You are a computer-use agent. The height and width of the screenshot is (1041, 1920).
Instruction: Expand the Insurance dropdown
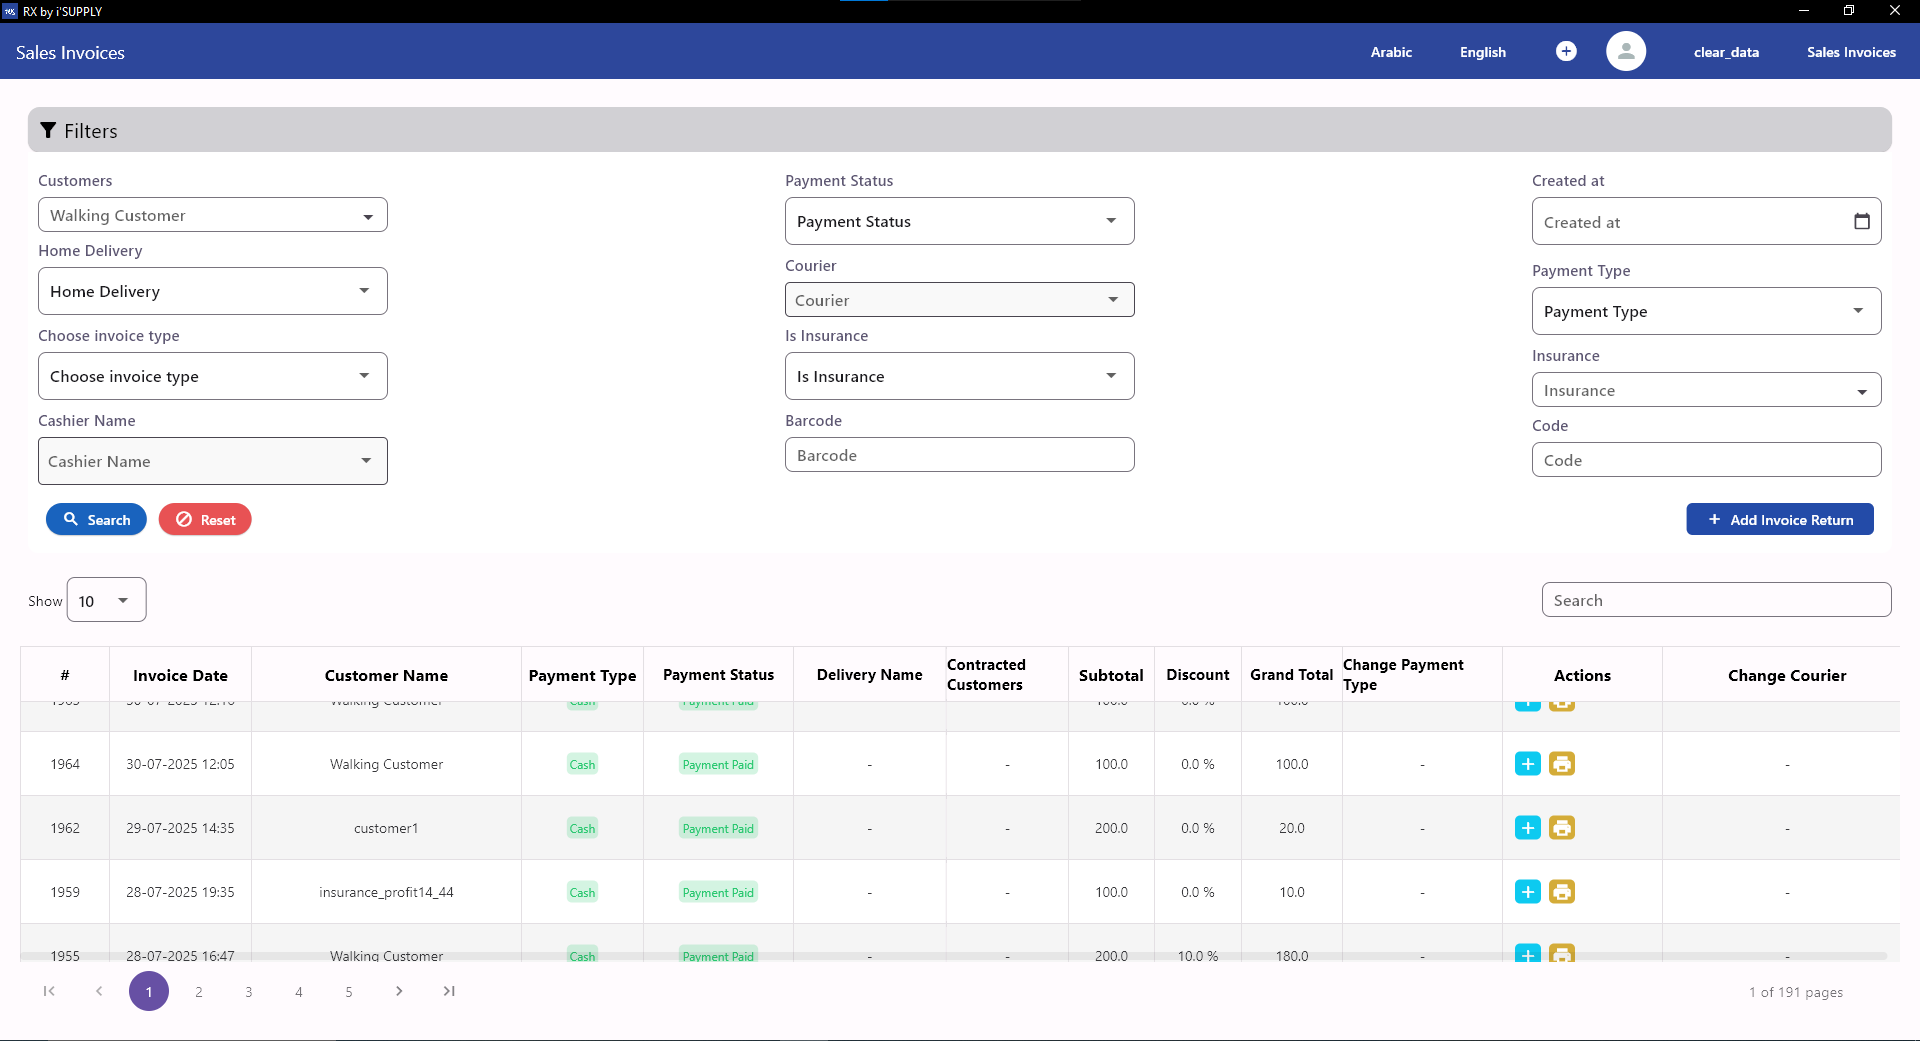tap(1707, 390)
